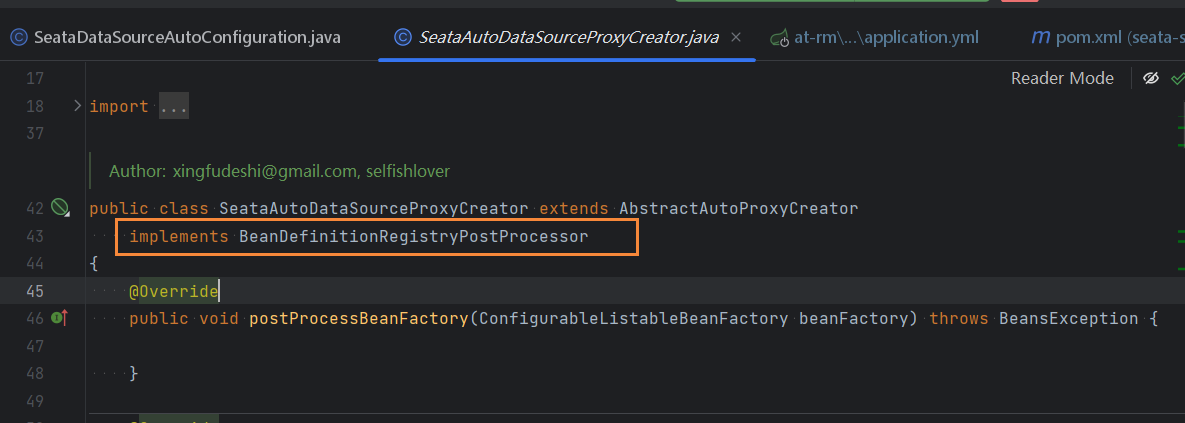Toggle the crossed-eye inspections visibility icon
This screenshot has width=1185, height=423.
[1151, 78]
